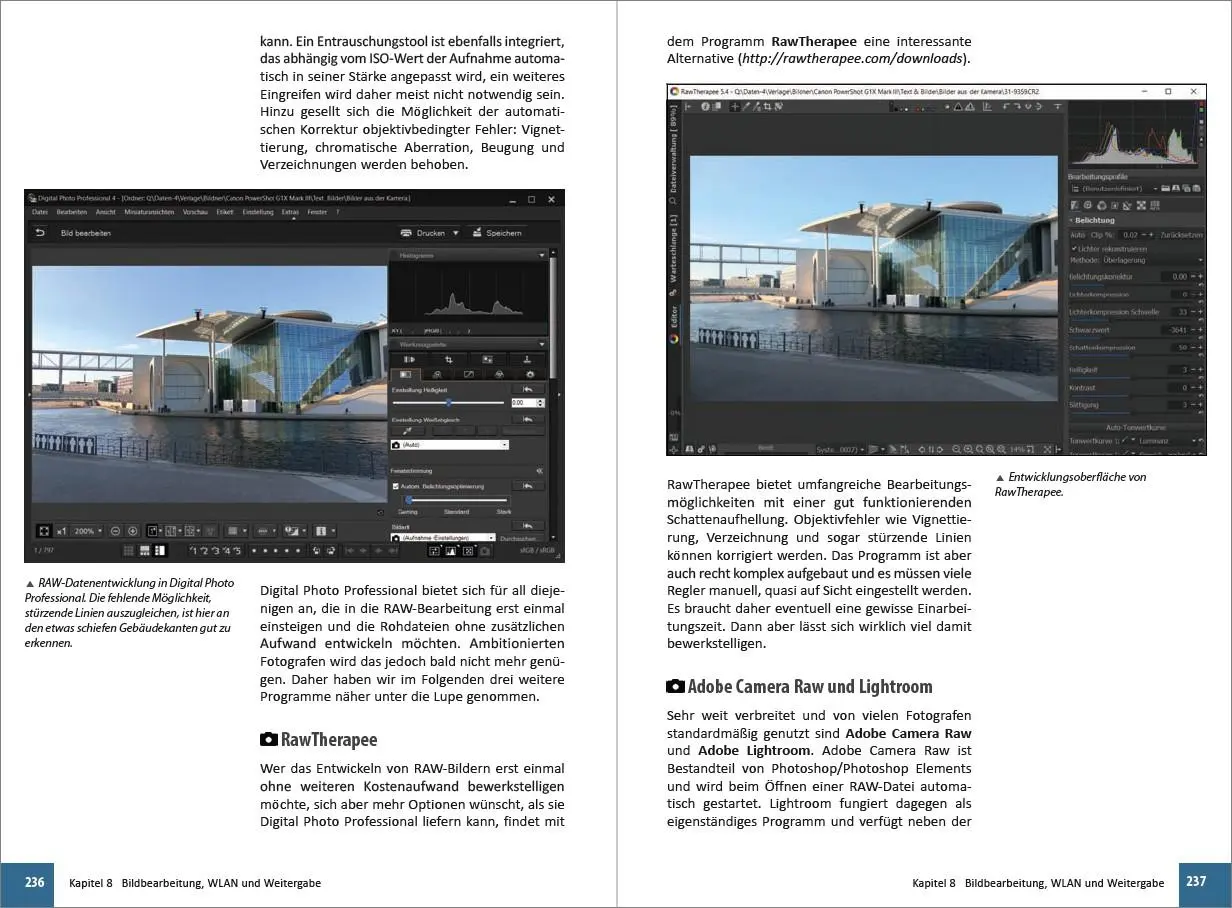Open the Extras menu
Image resolution: width=1232 pixels, height=908 pixels.
[290, 212]
